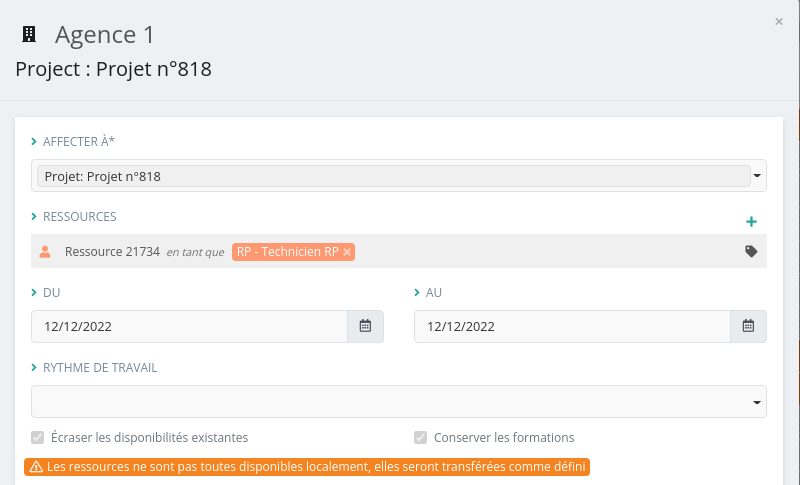Click the Écraser les disponibilités existantes label

[149, 438]
